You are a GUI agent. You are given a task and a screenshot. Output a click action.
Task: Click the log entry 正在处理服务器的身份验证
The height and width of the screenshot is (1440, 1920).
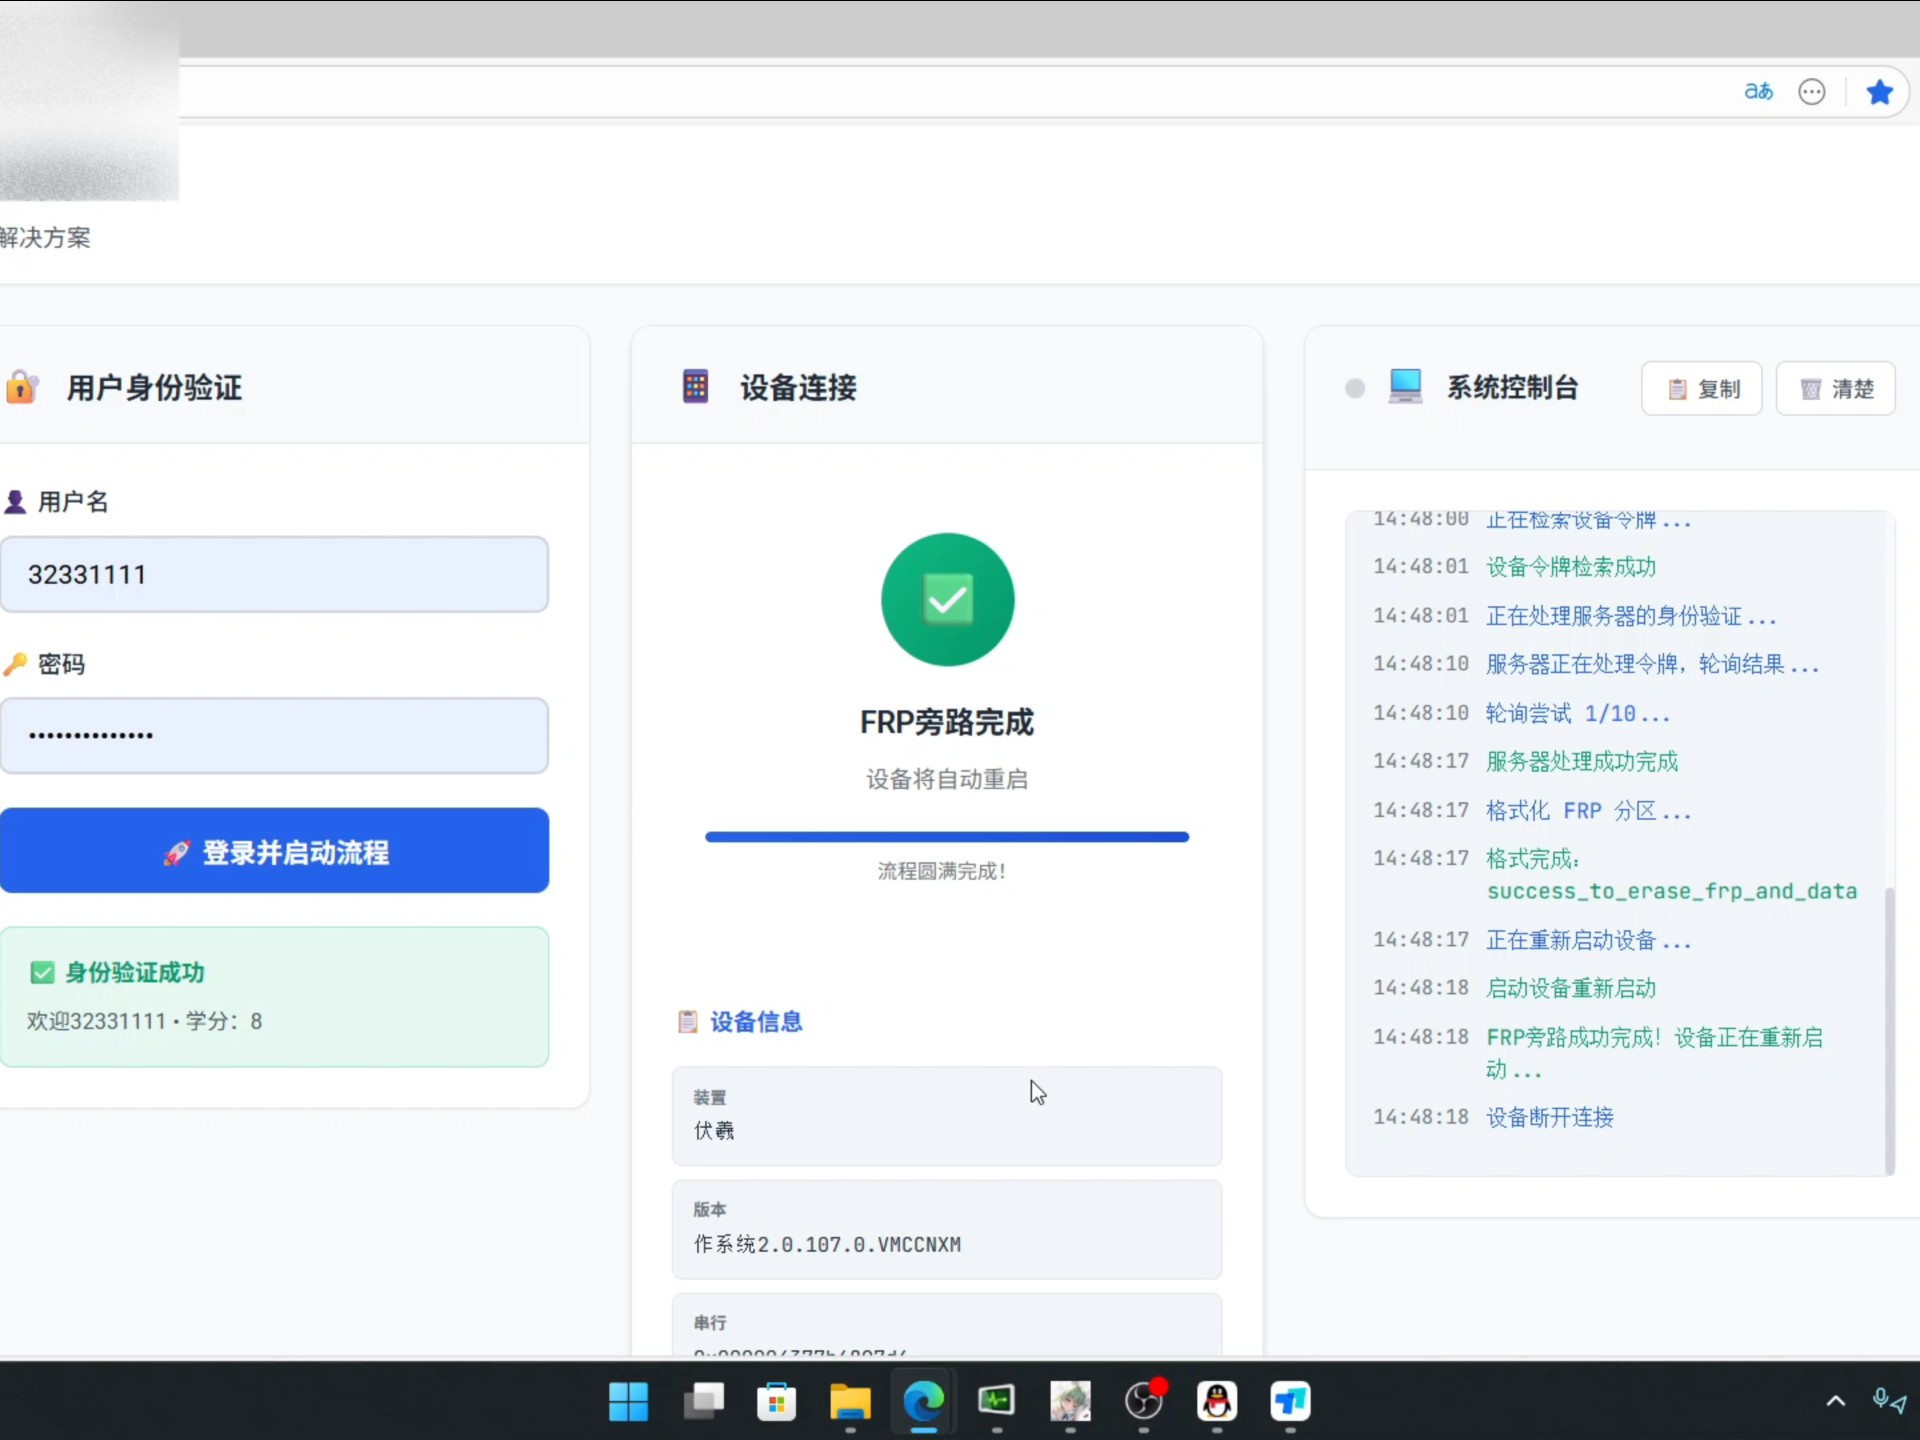(x=1631, y=616)
